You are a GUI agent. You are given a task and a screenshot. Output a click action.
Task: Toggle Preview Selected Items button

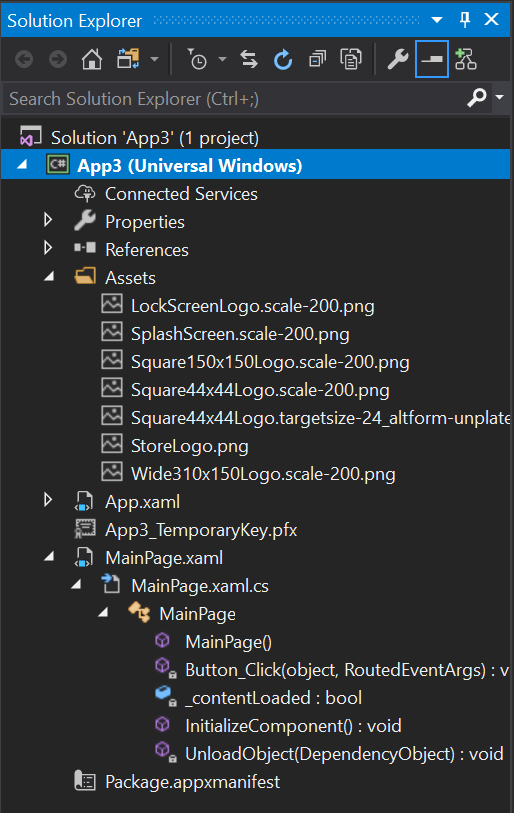point(432,60)
